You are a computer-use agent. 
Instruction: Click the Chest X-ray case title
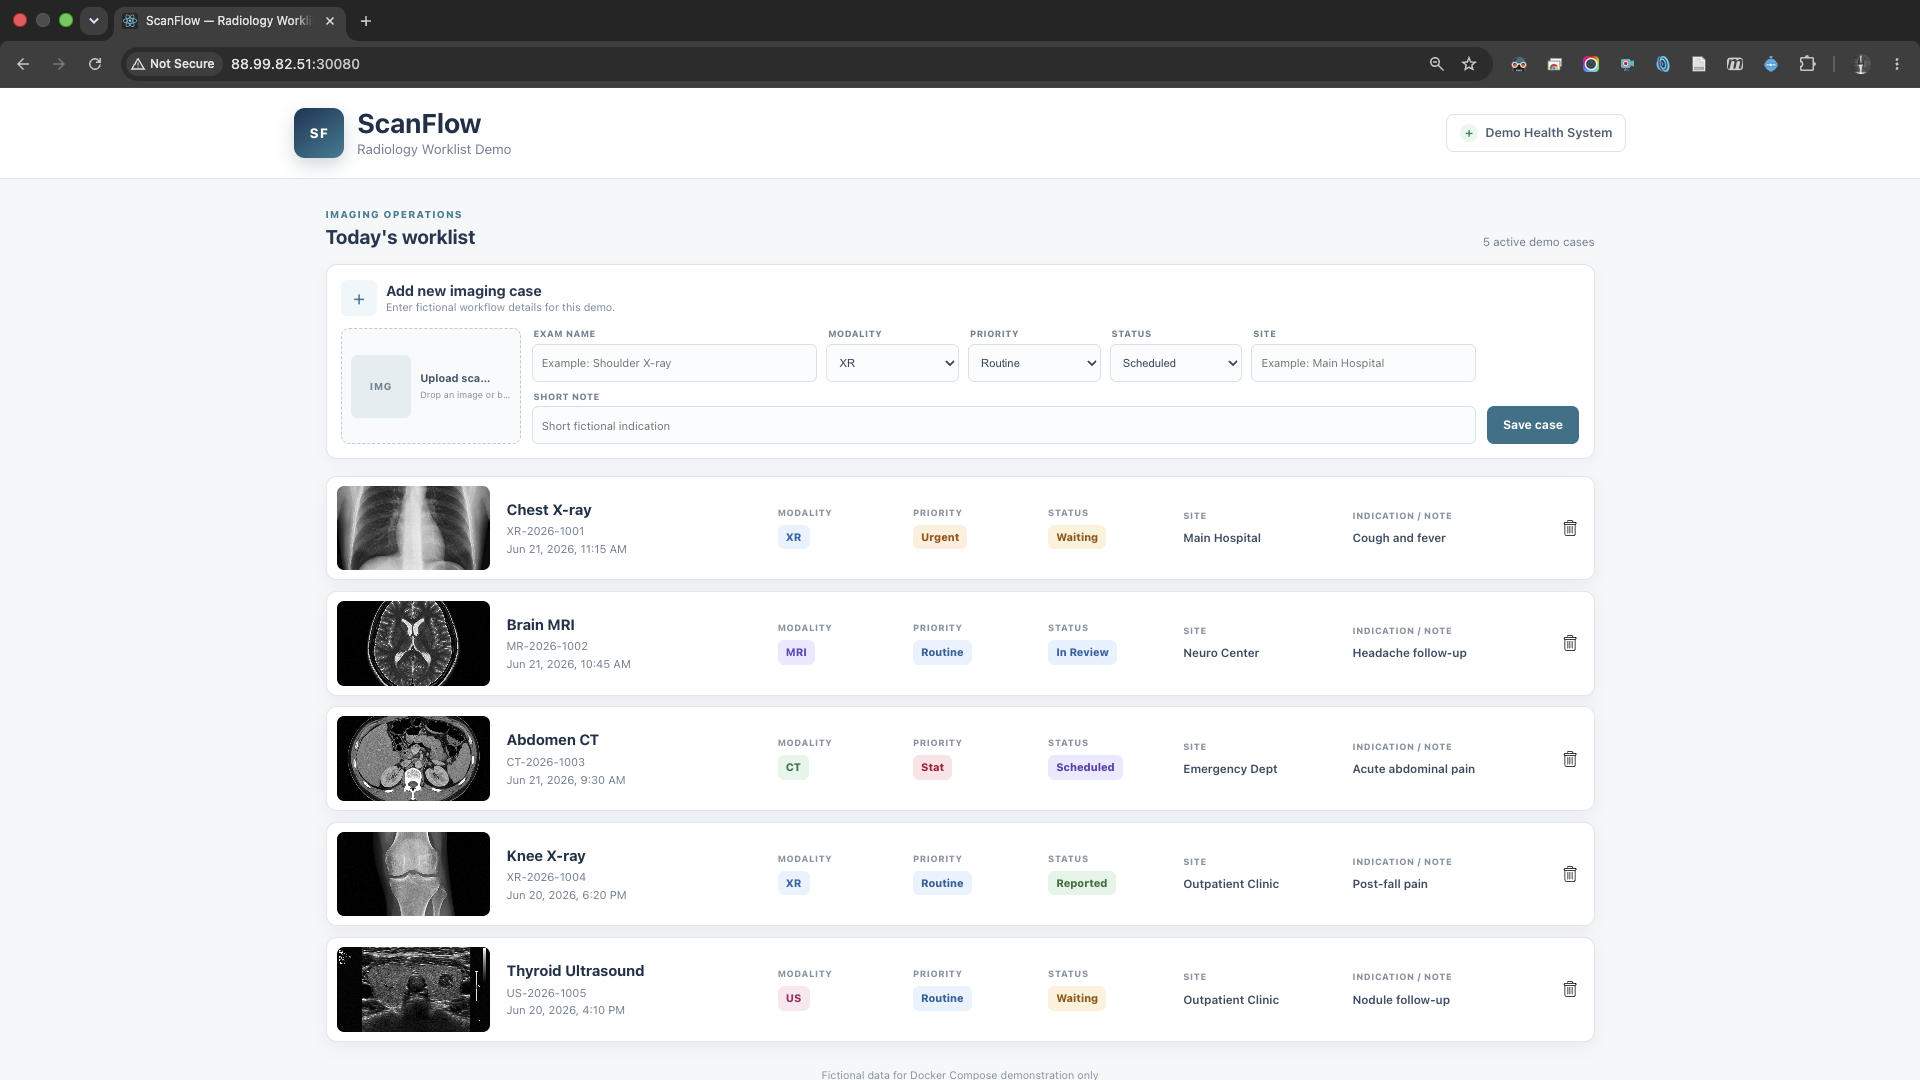coord(549,510)
